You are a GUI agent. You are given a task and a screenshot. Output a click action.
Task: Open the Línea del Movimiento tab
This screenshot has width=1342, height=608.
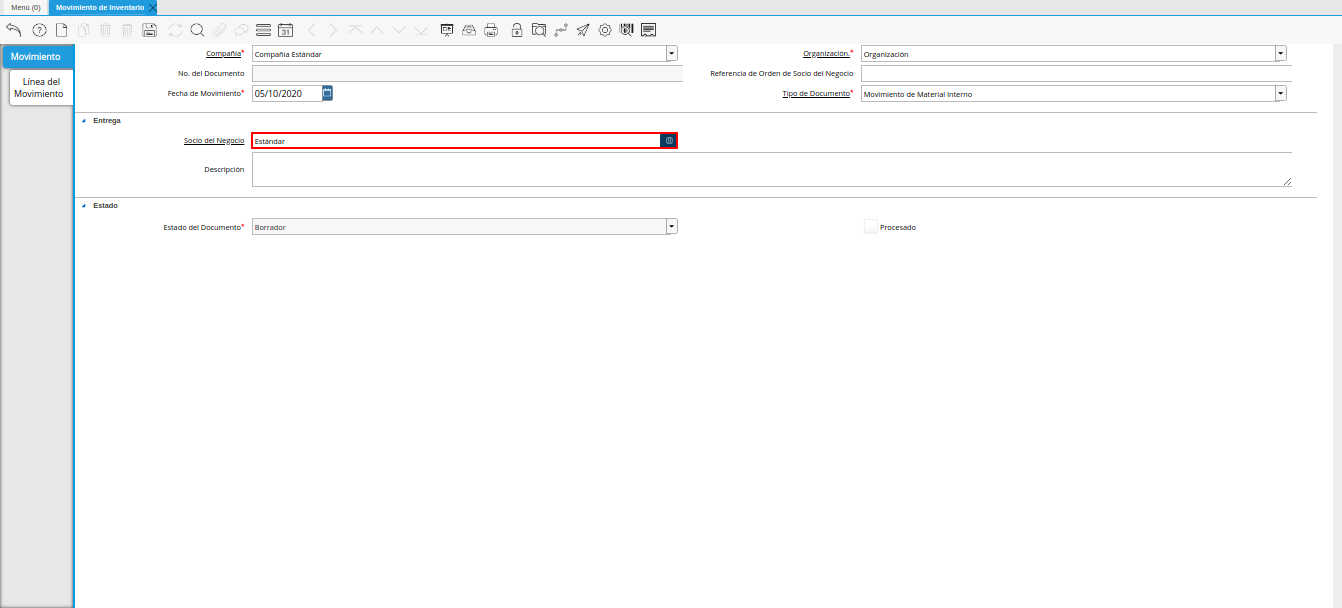point(39,88)
